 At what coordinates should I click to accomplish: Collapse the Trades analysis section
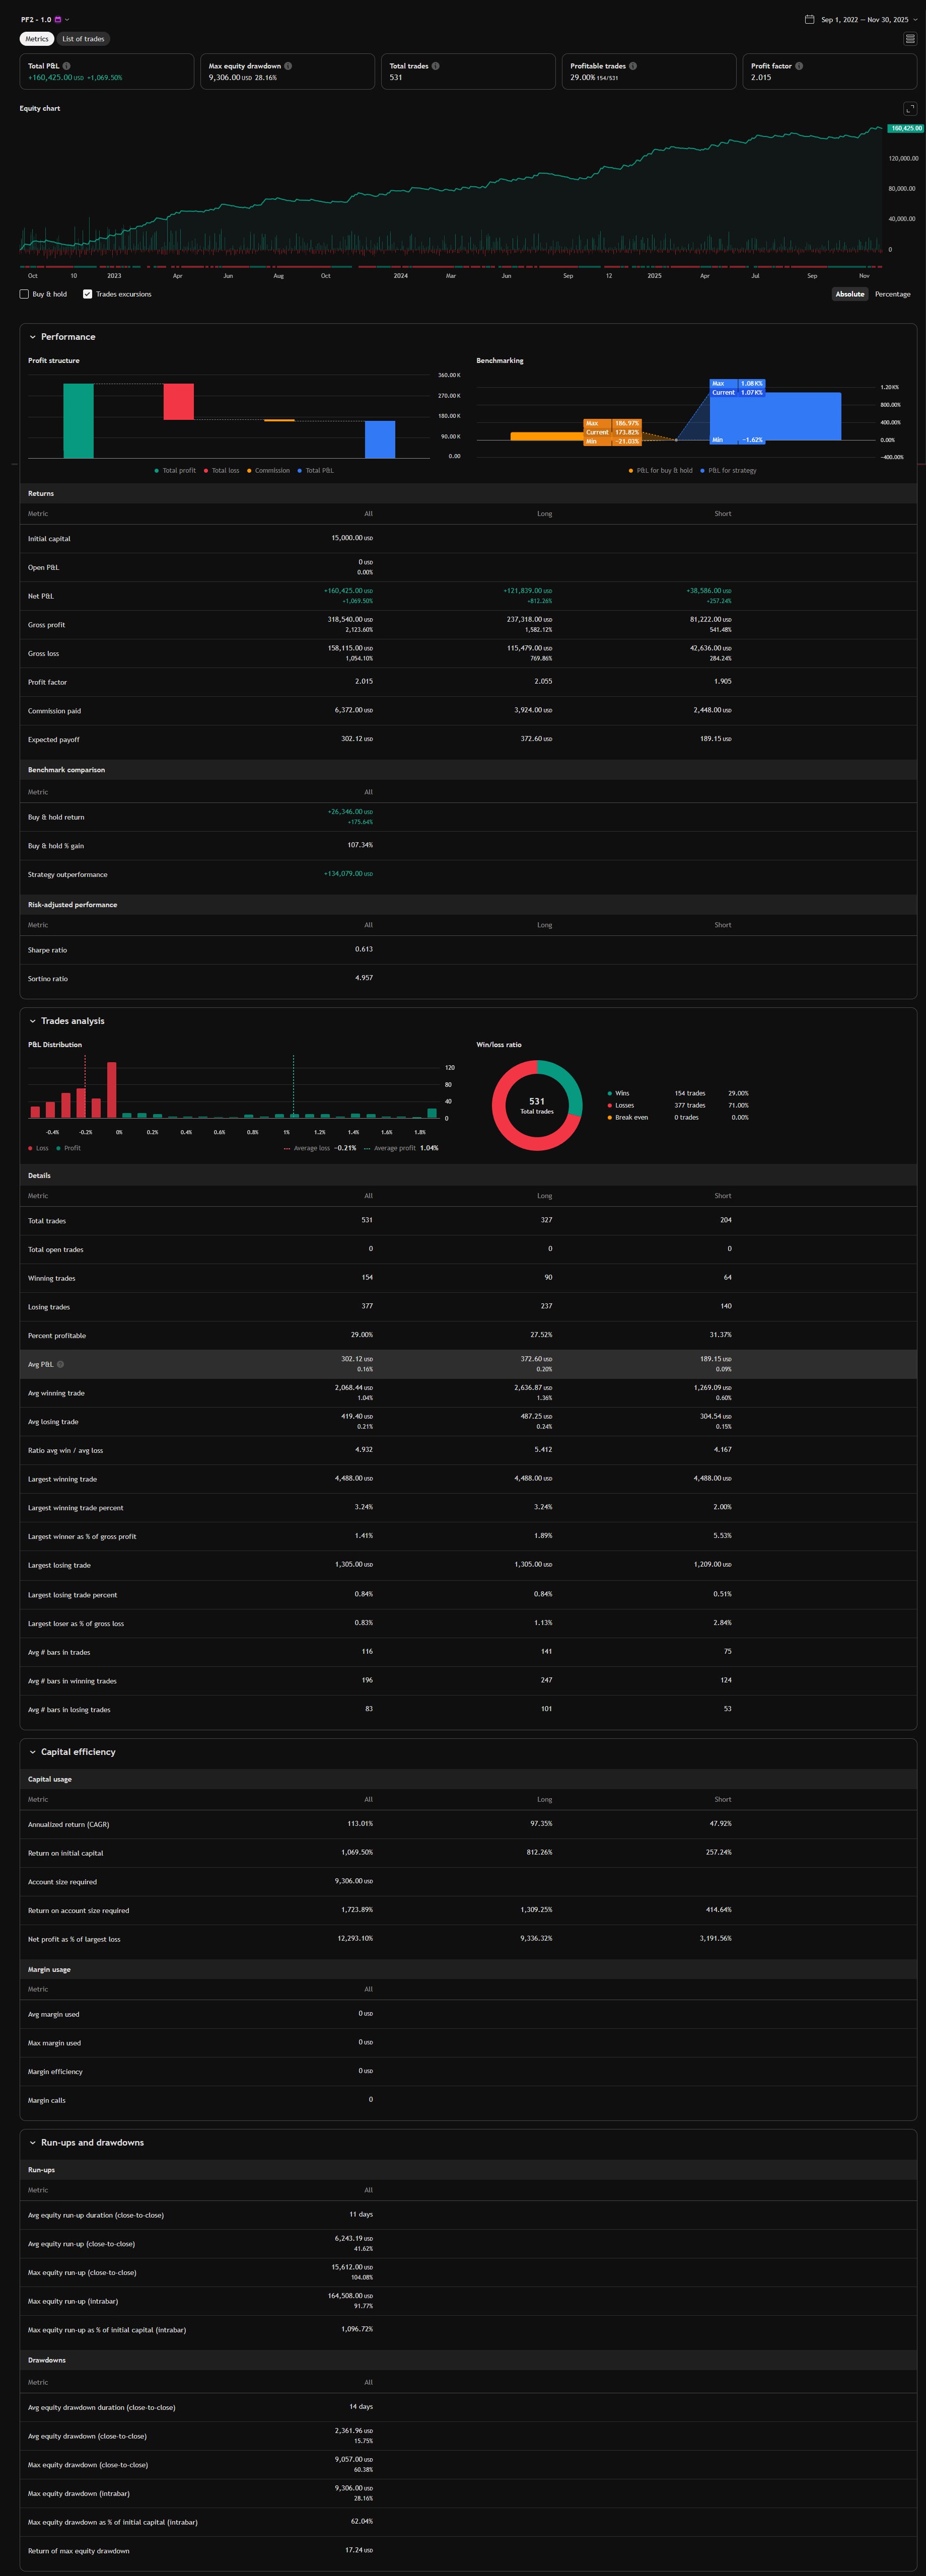[32, 1021]
